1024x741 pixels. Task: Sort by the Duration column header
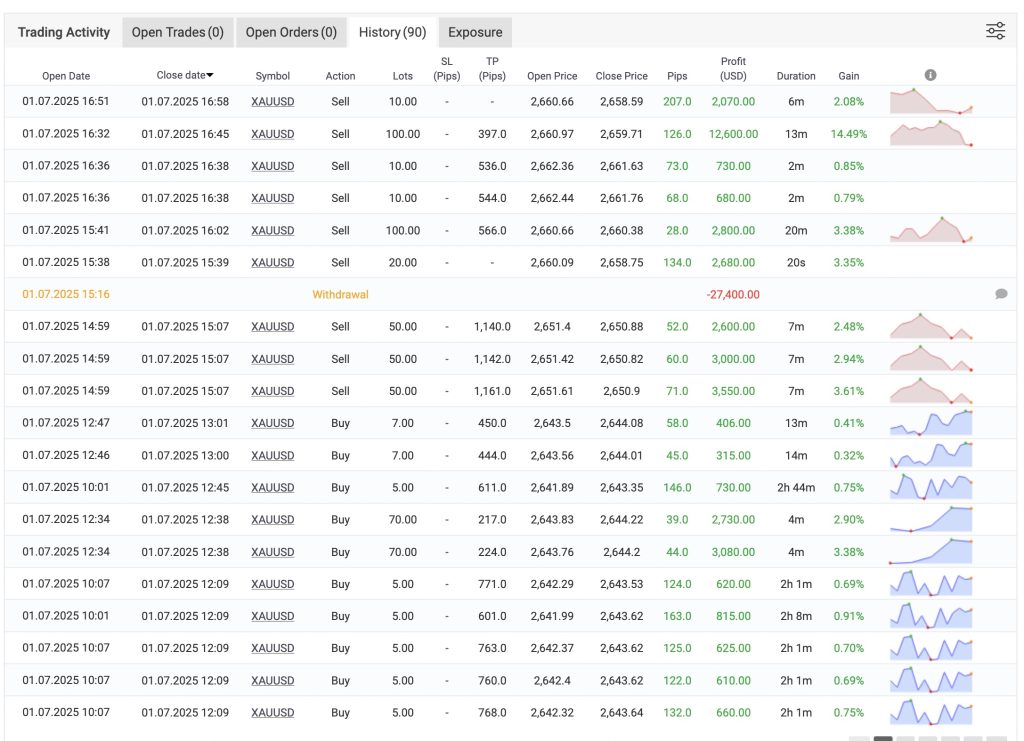pyautogui.click(x=796, y=76)
